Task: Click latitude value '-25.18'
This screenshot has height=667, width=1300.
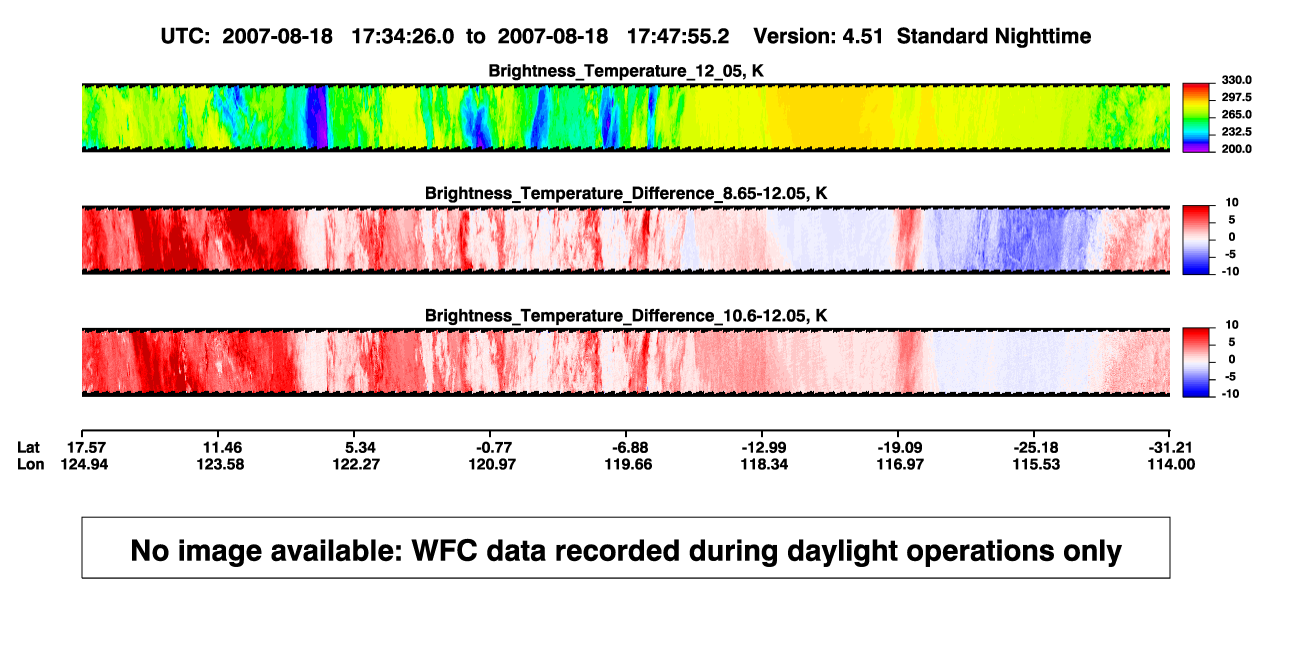Action: tap(1035, 446)
